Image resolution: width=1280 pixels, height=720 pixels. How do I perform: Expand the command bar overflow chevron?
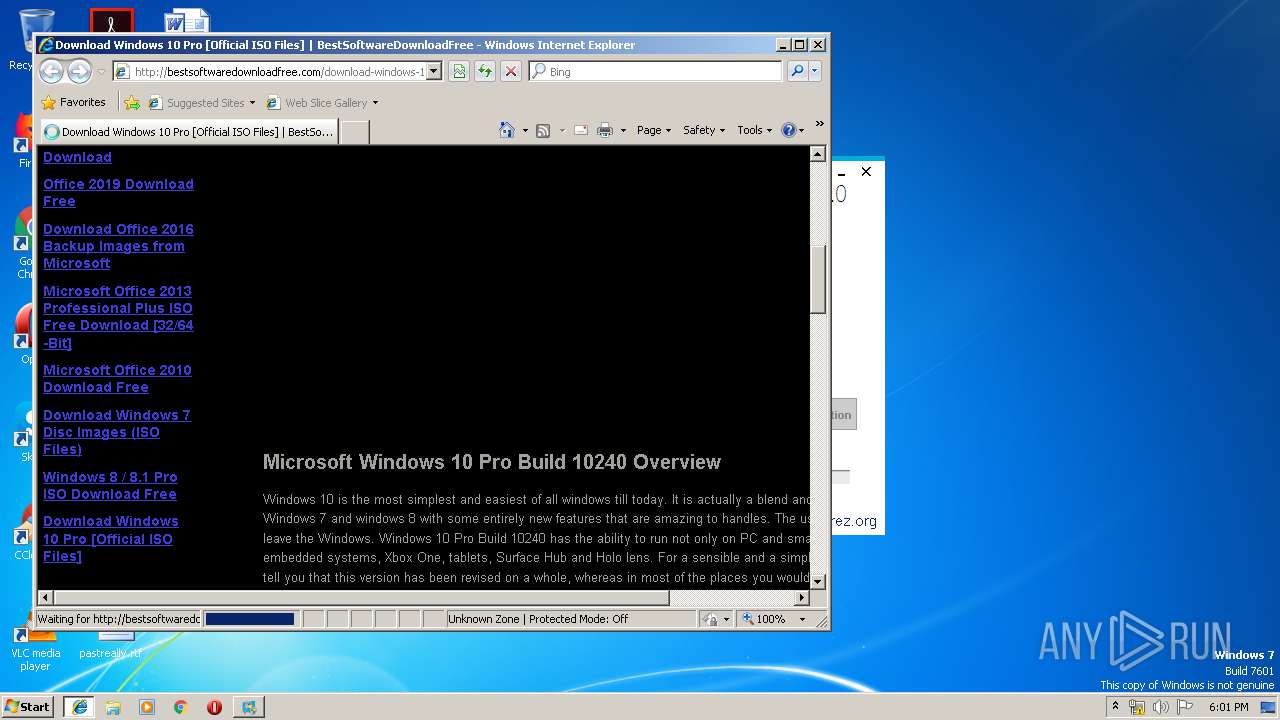pos(819,124)
